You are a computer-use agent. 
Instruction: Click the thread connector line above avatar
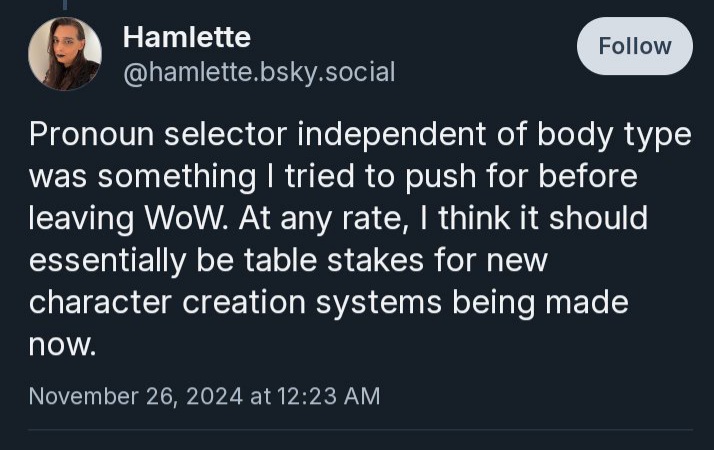pos(65,5)
